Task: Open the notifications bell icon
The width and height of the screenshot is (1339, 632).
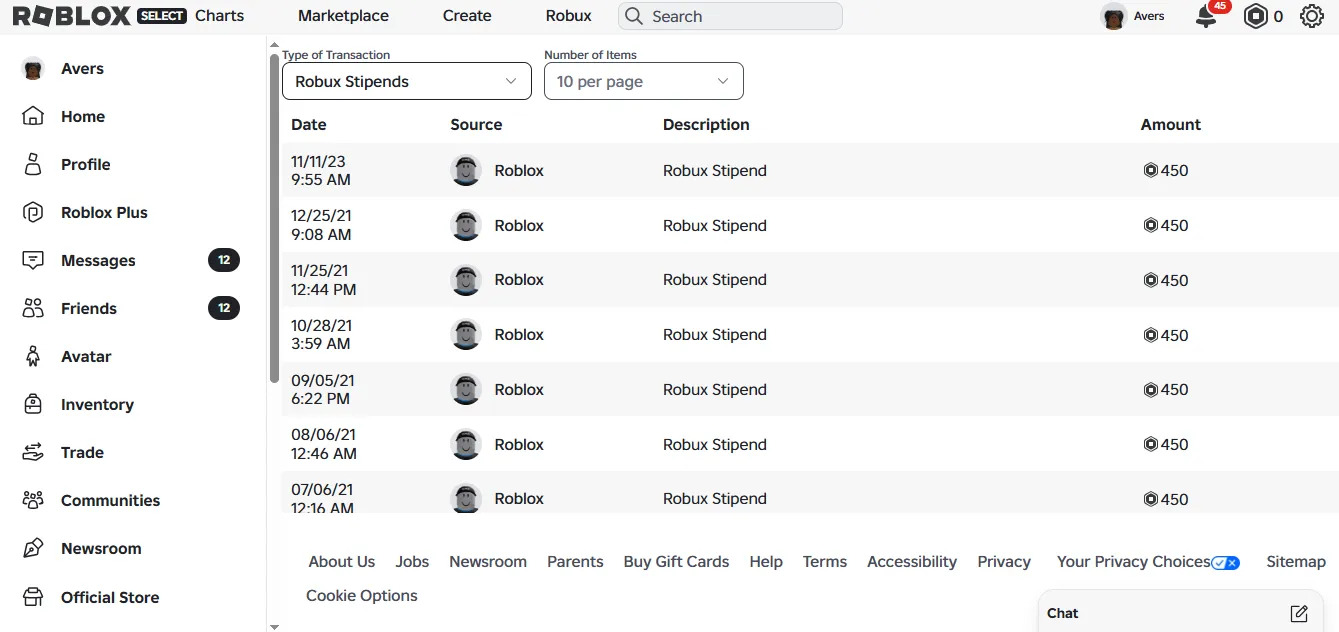Action: (1207, 16)
